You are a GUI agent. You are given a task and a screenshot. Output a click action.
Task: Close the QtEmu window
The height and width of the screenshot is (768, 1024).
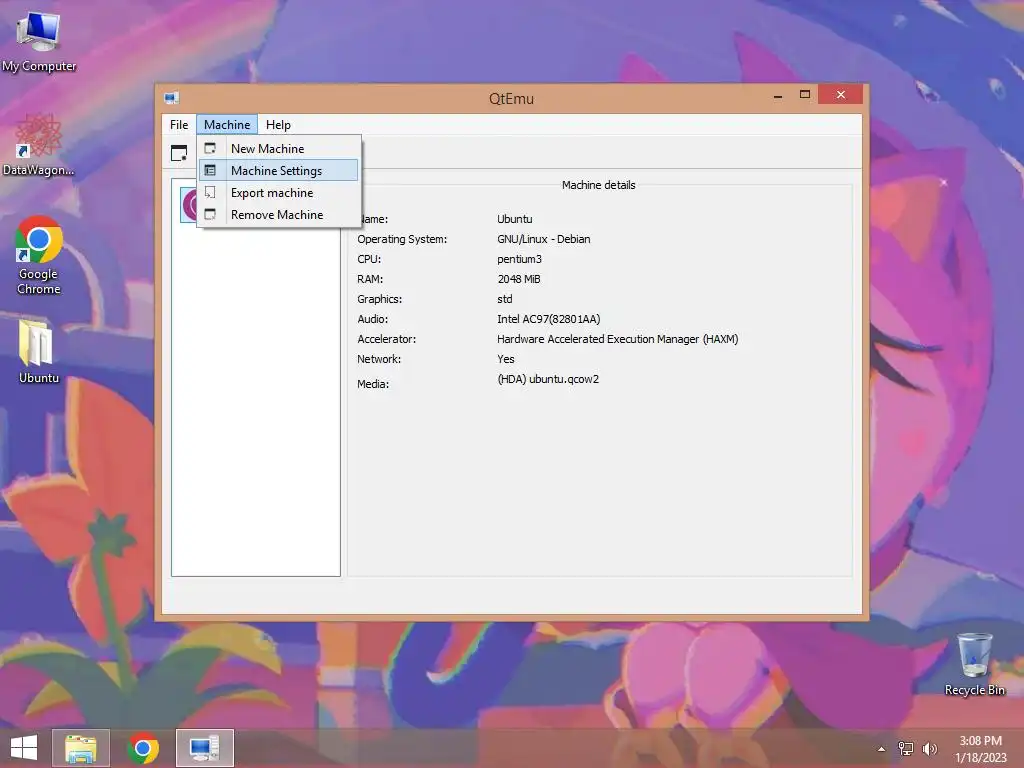(840, 95)
